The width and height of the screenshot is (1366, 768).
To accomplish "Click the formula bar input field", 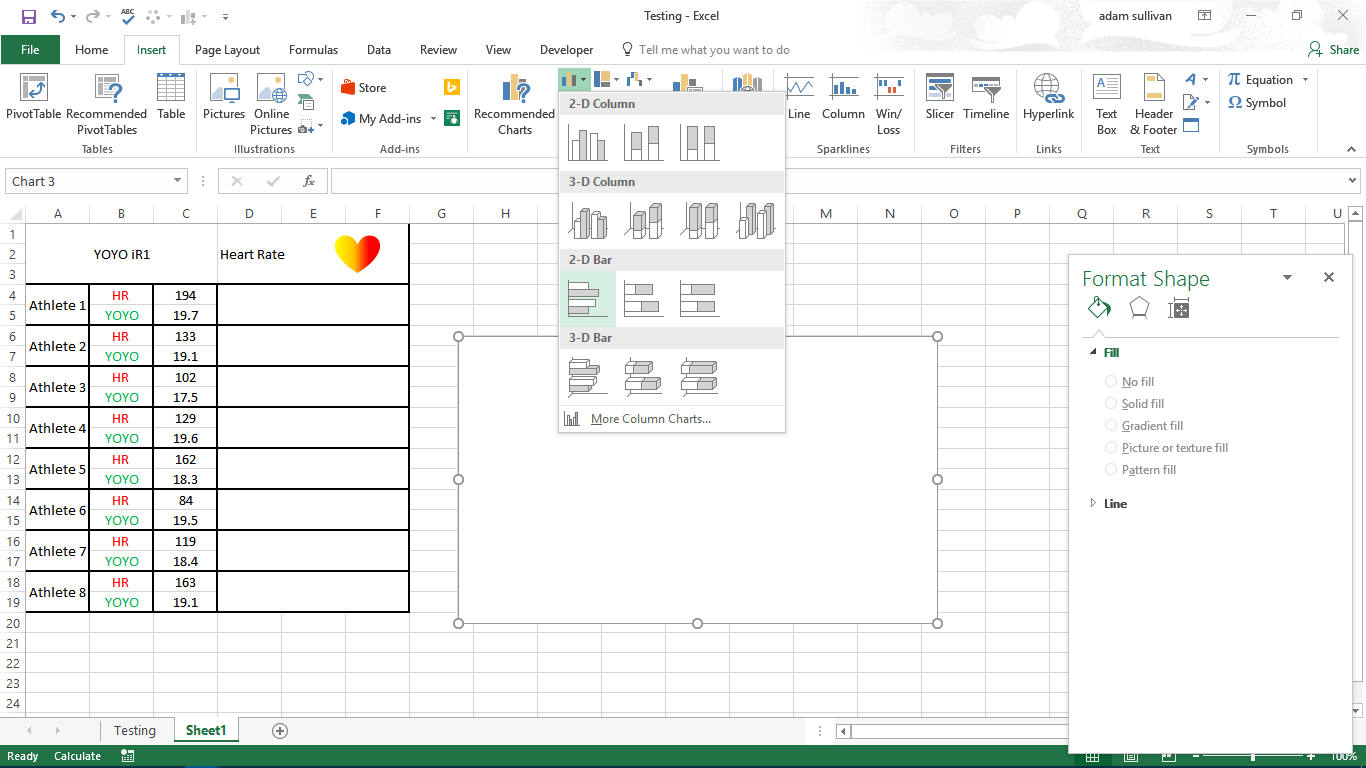I will pyautogui.click(x=840, y=181).
